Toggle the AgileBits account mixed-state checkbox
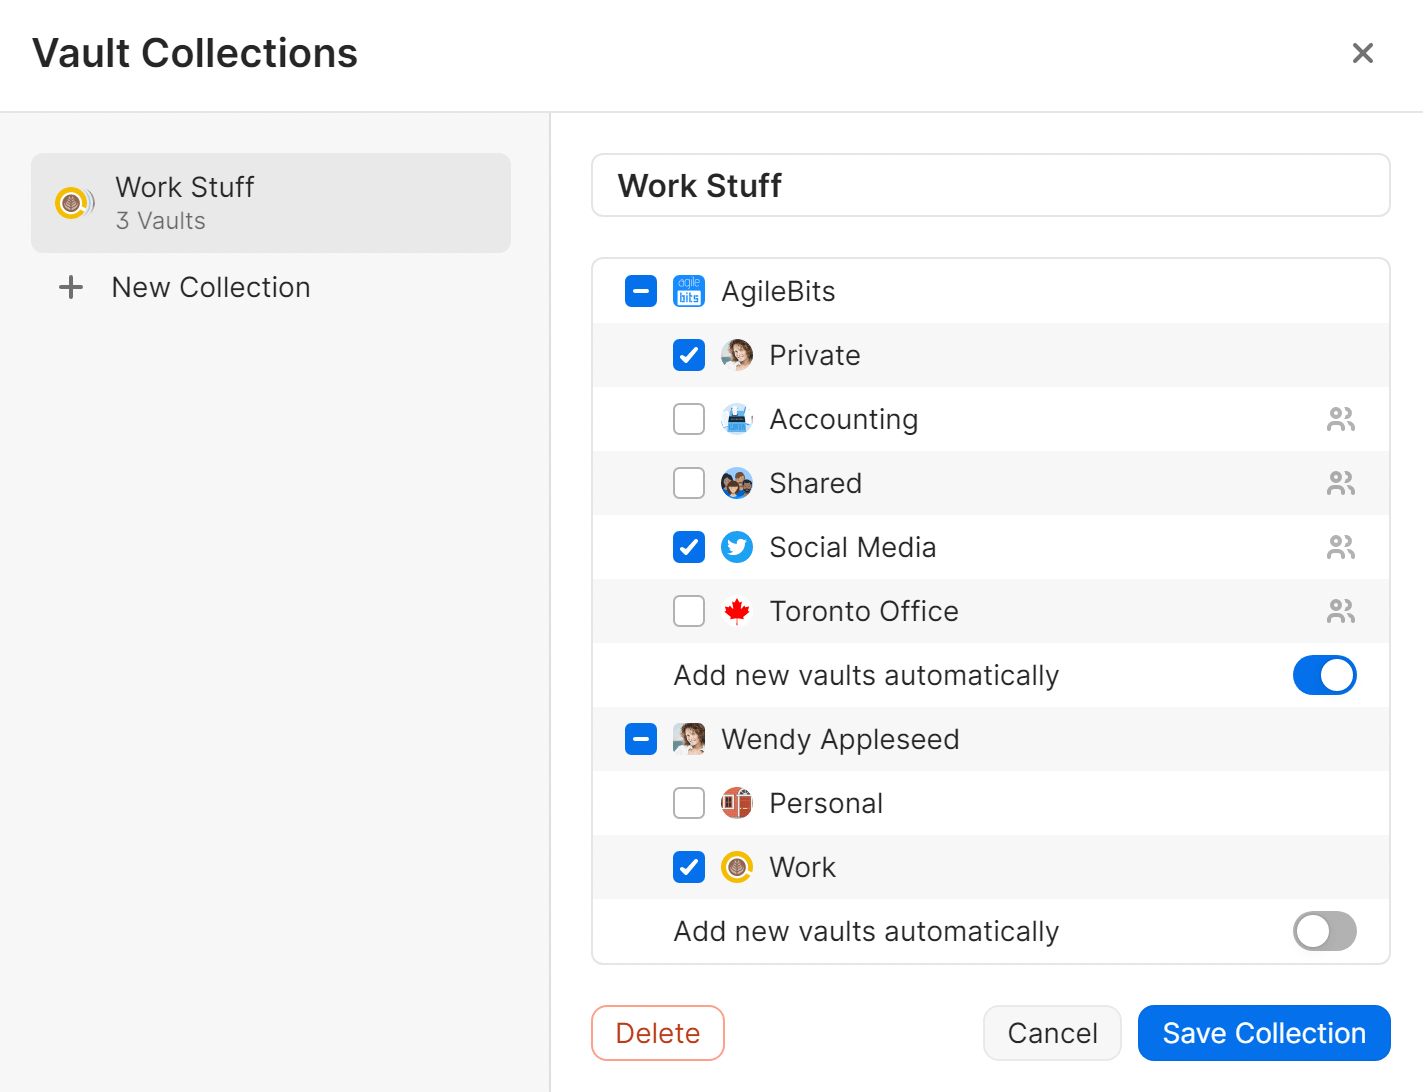Image resolution: width=1423 pixels, height=1092 pixels. coord(641,291)
